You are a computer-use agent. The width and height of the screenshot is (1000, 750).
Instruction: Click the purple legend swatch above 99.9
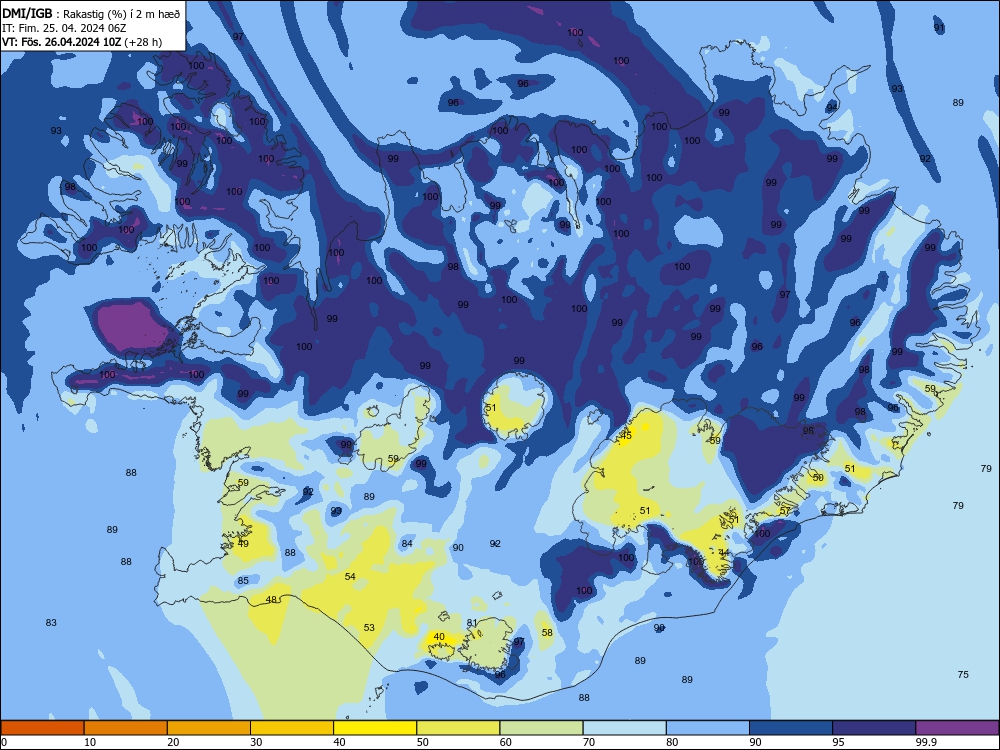point(957,728)
